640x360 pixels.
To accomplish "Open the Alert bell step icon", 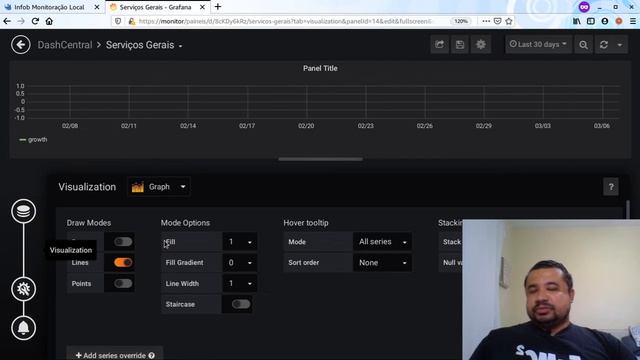I will pos(23,328).
